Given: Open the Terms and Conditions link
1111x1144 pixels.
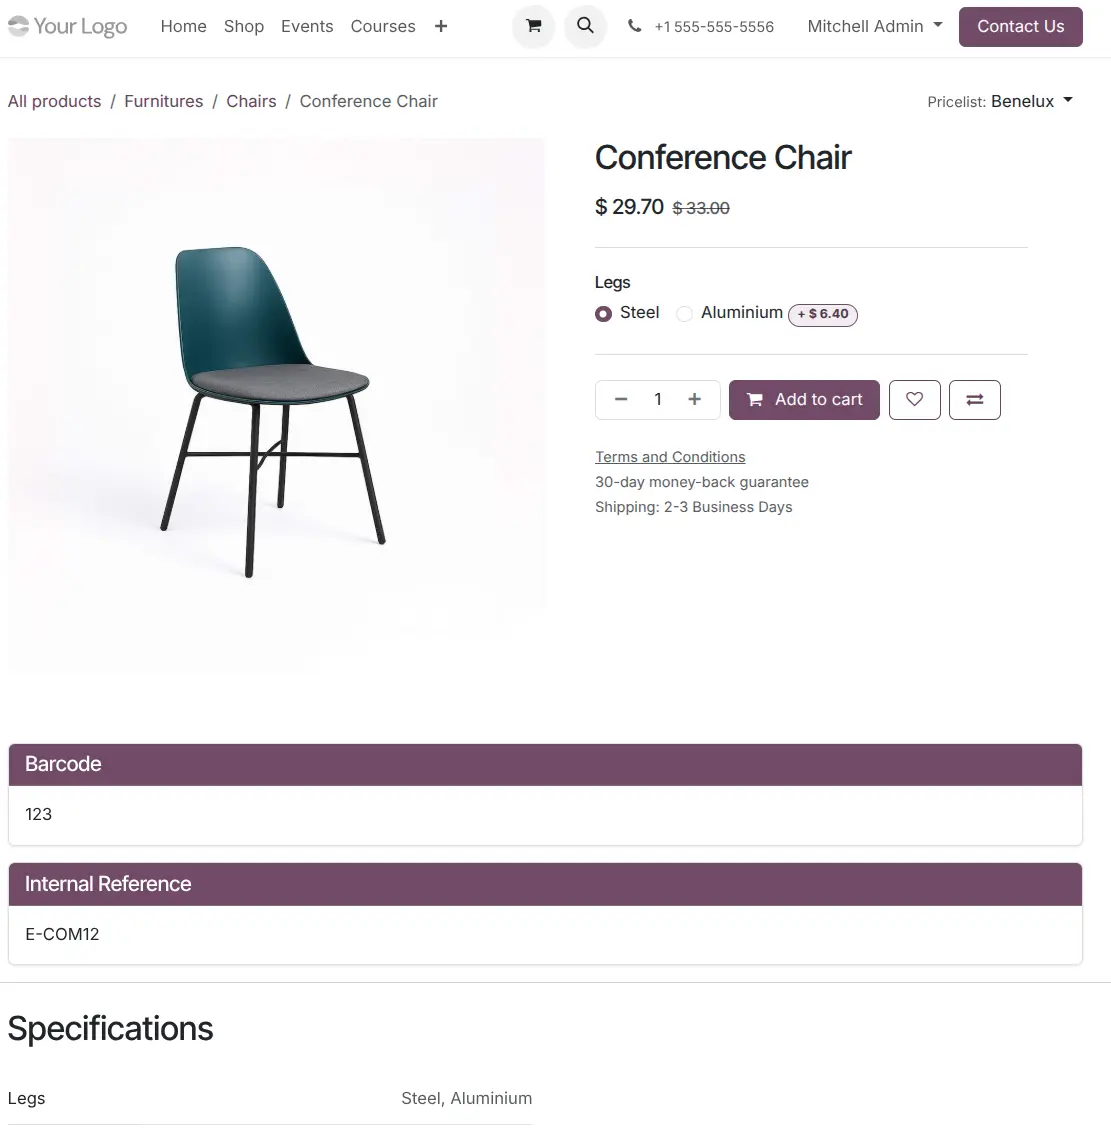Looking at the screenshot, I should [x=670, y=457].
